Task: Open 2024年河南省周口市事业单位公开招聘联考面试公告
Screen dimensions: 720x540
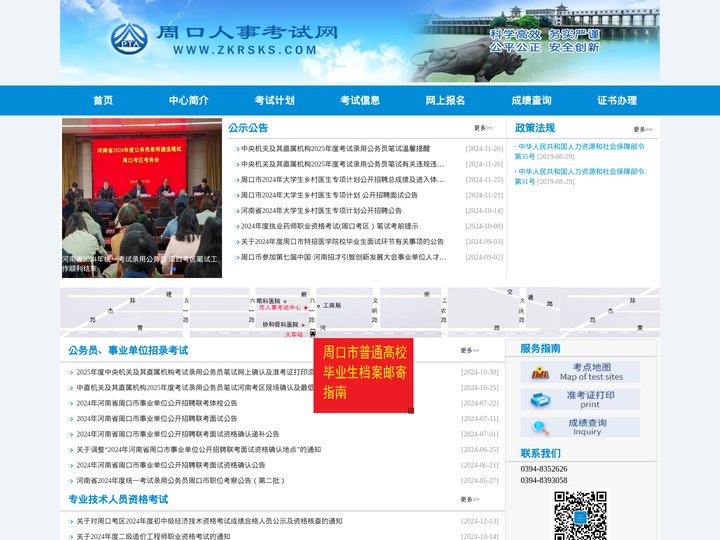Action: click(157, 419)
